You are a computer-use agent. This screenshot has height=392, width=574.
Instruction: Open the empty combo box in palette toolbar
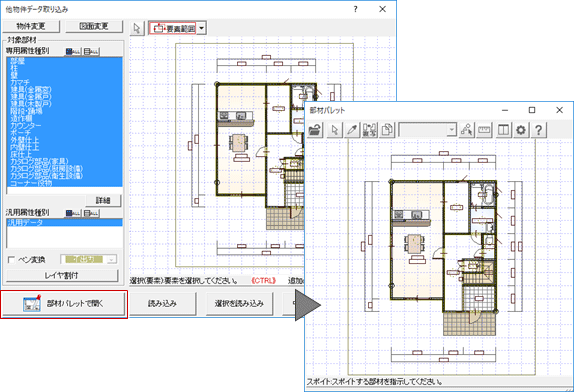pyautogui.click(x=427, y=130)
